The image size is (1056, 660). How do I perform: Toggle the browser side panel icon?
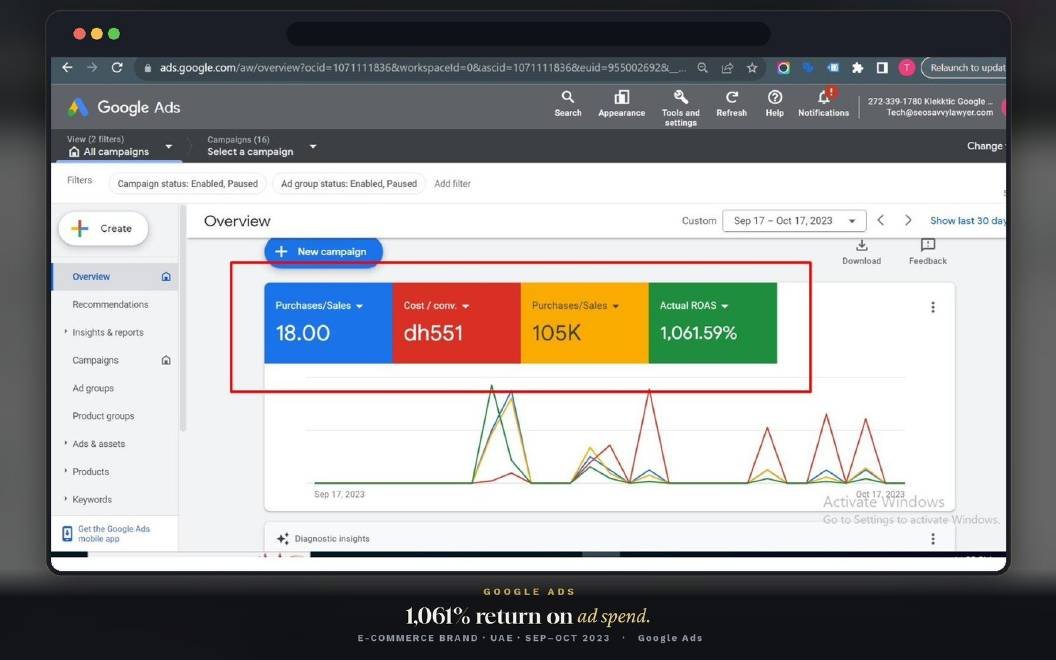tap(882, 67)
